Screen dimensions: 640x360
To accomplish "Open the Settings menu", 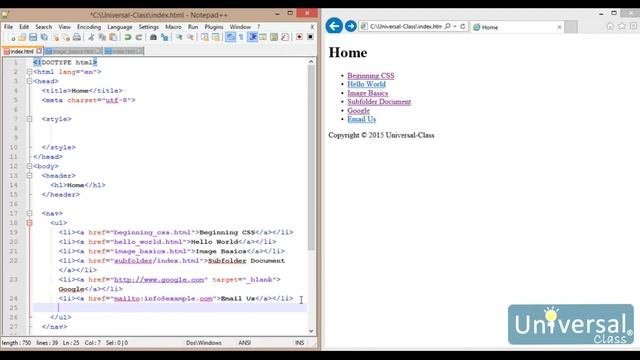I will [x=149, y=27].
